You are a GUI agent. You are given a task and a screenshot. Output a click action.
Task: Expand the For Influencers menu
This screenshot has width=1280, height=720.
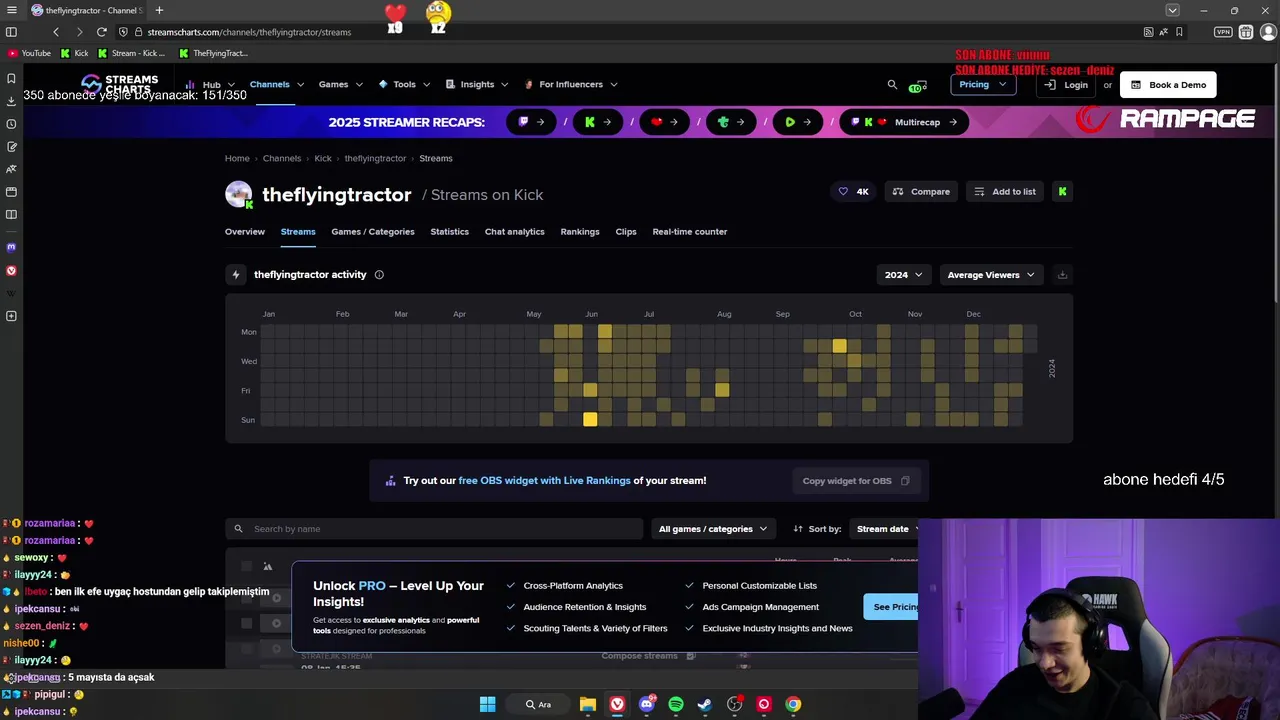click(x=571, y=84)
